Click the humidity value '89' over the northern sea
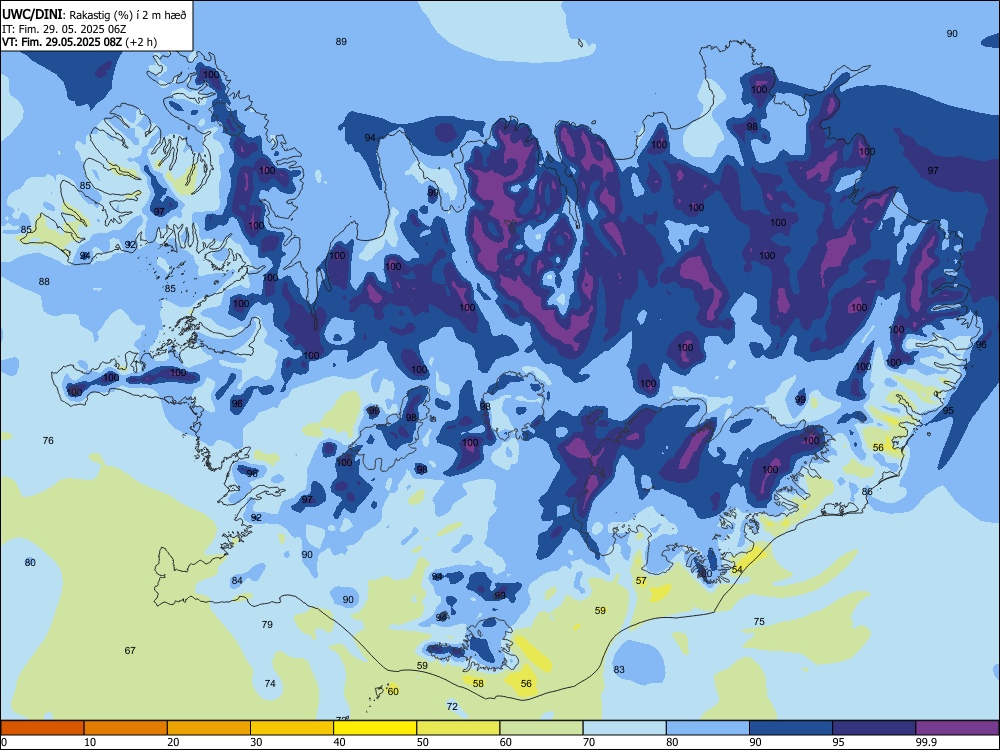This screenshot has height=750, width=1000. [x=341, y=41]
